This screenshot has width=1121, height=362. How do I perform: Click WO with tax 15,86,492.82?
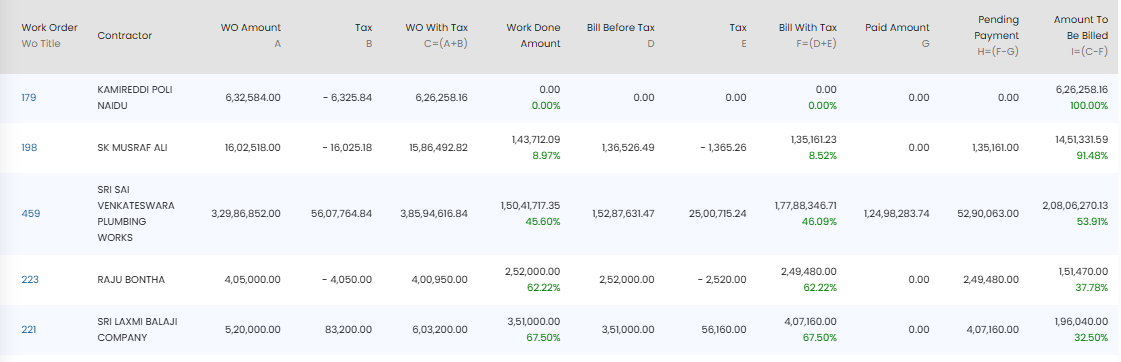(x=438, y=147)
